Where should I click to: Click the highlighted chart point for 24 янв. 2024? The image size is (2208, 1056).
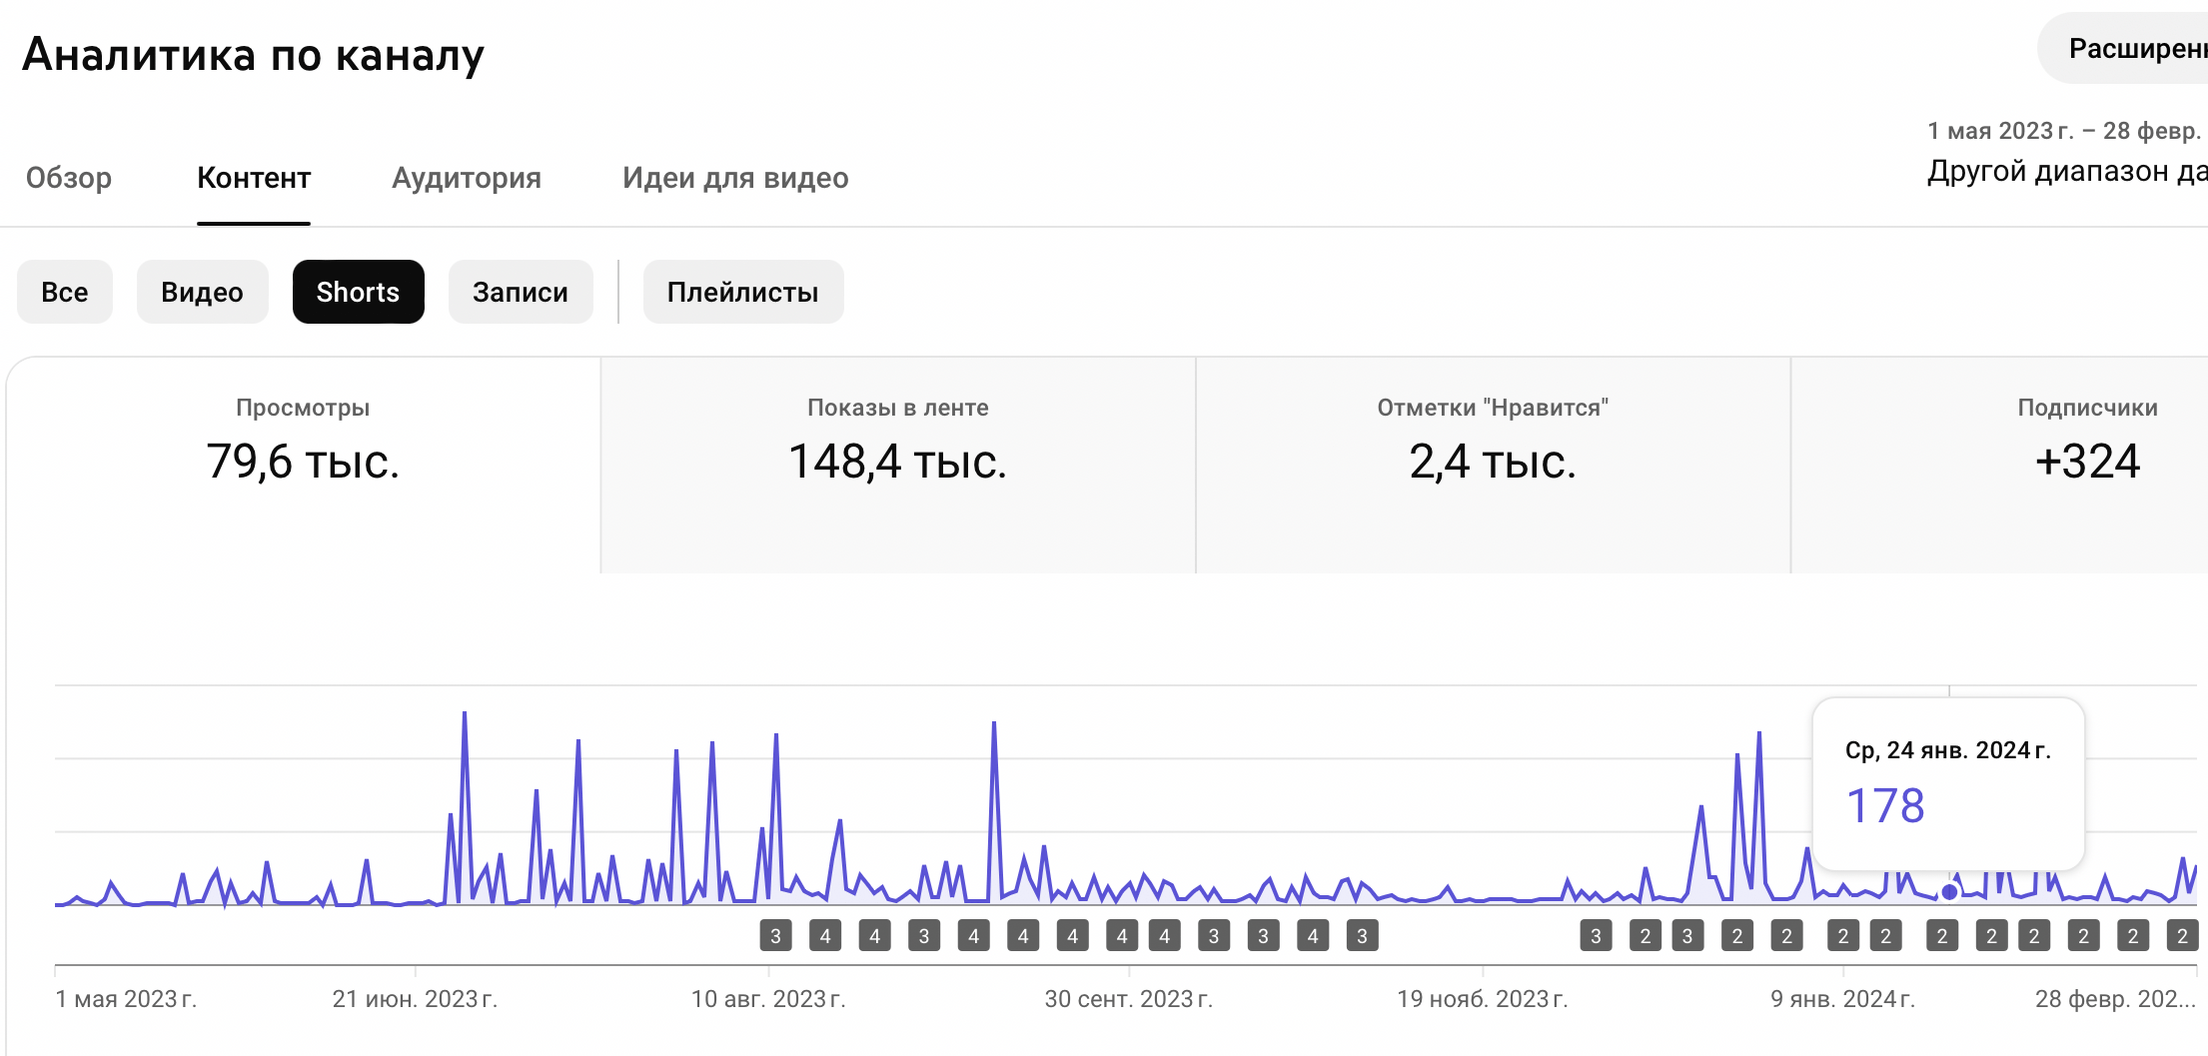point(1949,892)
